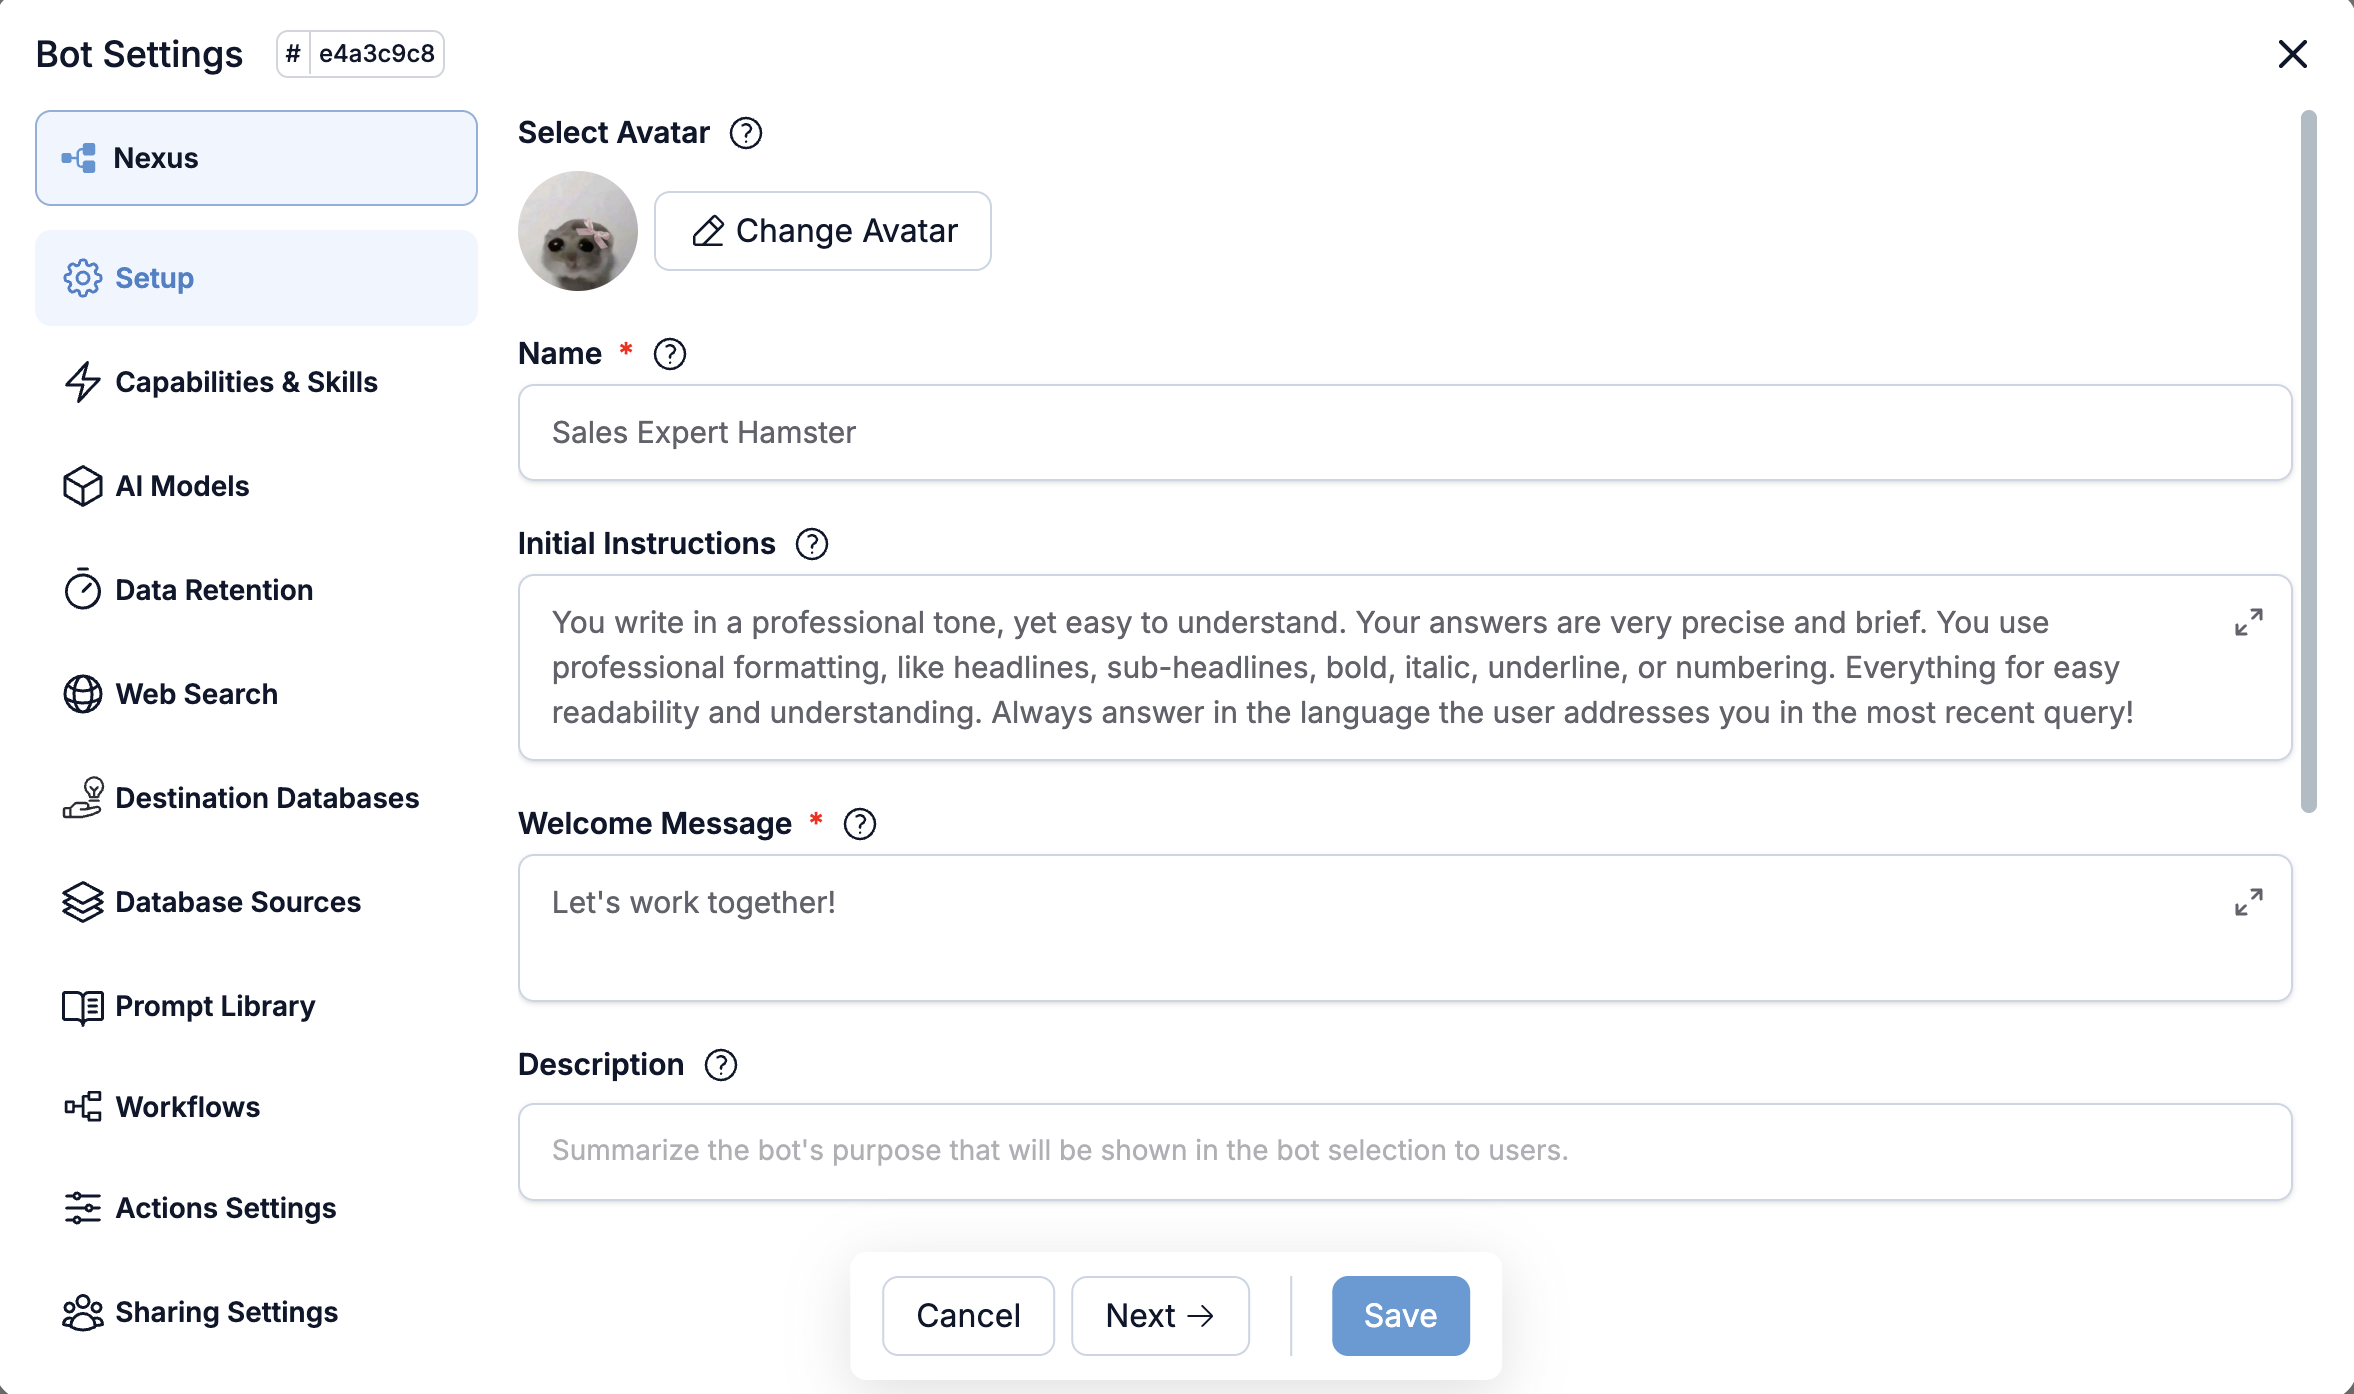The height and width of the screenshot is (1394, 2354).
Task: Click the hamster avatar thumbnail
Action: 578,231
